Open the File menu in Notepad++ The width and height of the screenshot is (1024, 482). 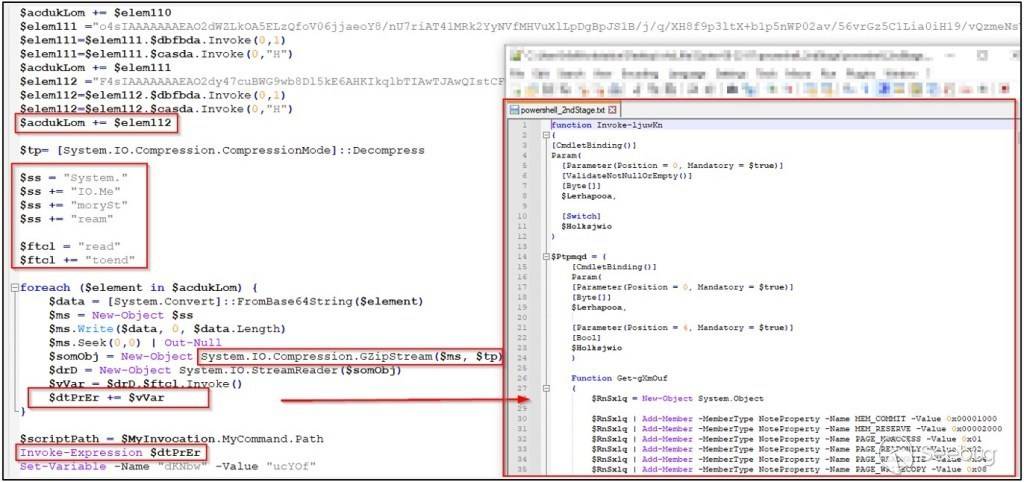(x=516, y=74)
